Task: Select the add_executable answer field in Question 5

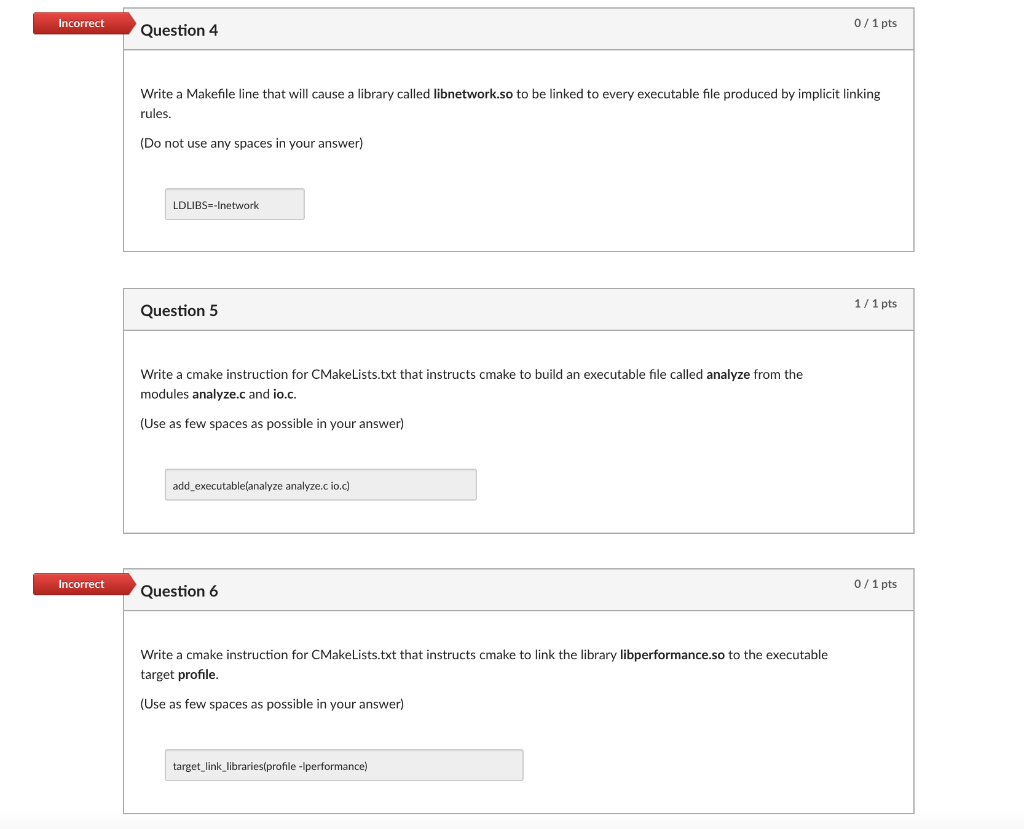Action: point(320,484)
